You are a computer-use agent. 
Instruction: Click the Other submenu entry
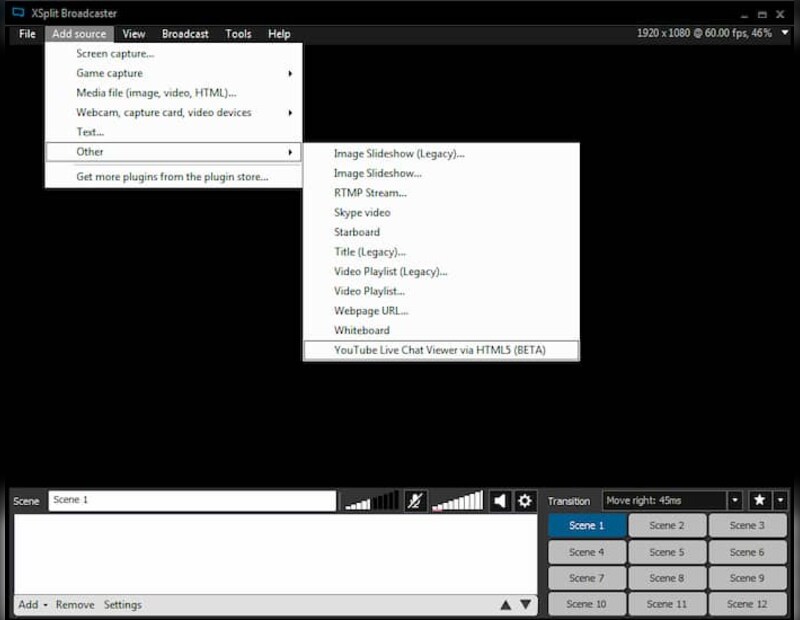(174, 152)
